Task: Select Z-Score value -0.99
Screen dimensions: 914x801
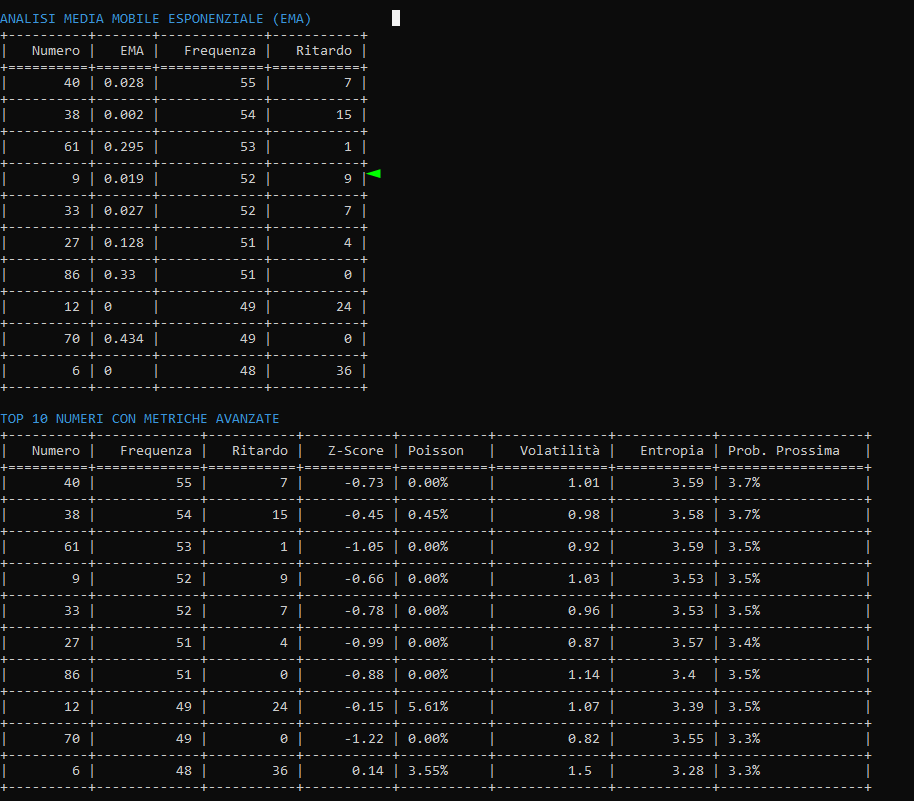Action: click(364, 643)
